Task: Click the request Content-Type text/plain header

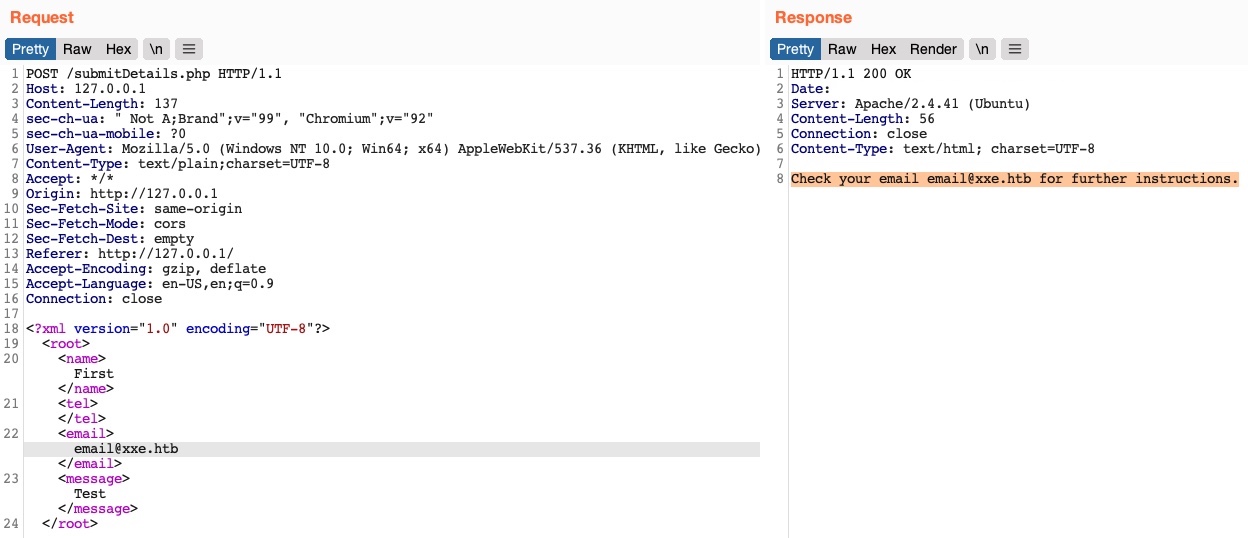Action: click(178, 164)
